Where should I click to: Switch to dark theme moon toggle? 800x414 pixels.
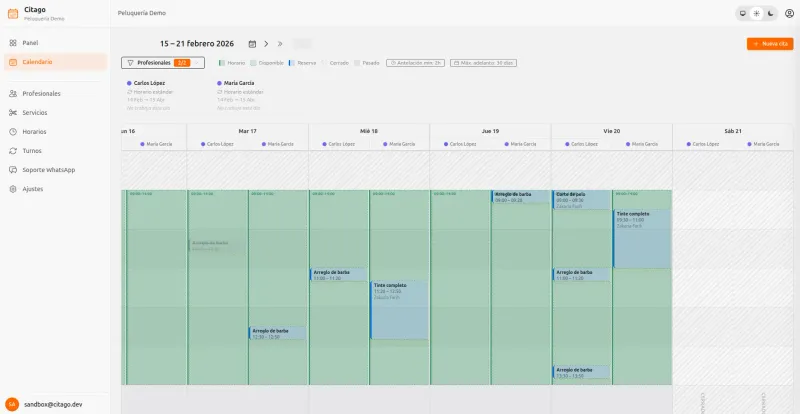pyautogui.click(x=770, y=13)
